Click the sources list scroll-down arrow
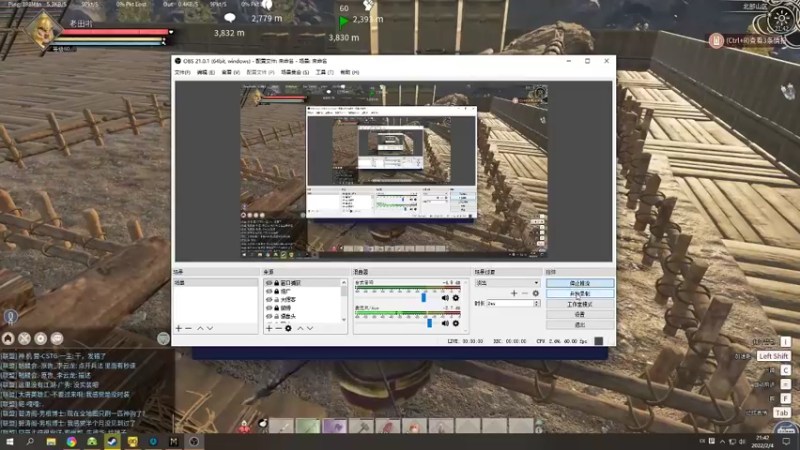This screenshot has height=450, width=800. tap(344, 319)
